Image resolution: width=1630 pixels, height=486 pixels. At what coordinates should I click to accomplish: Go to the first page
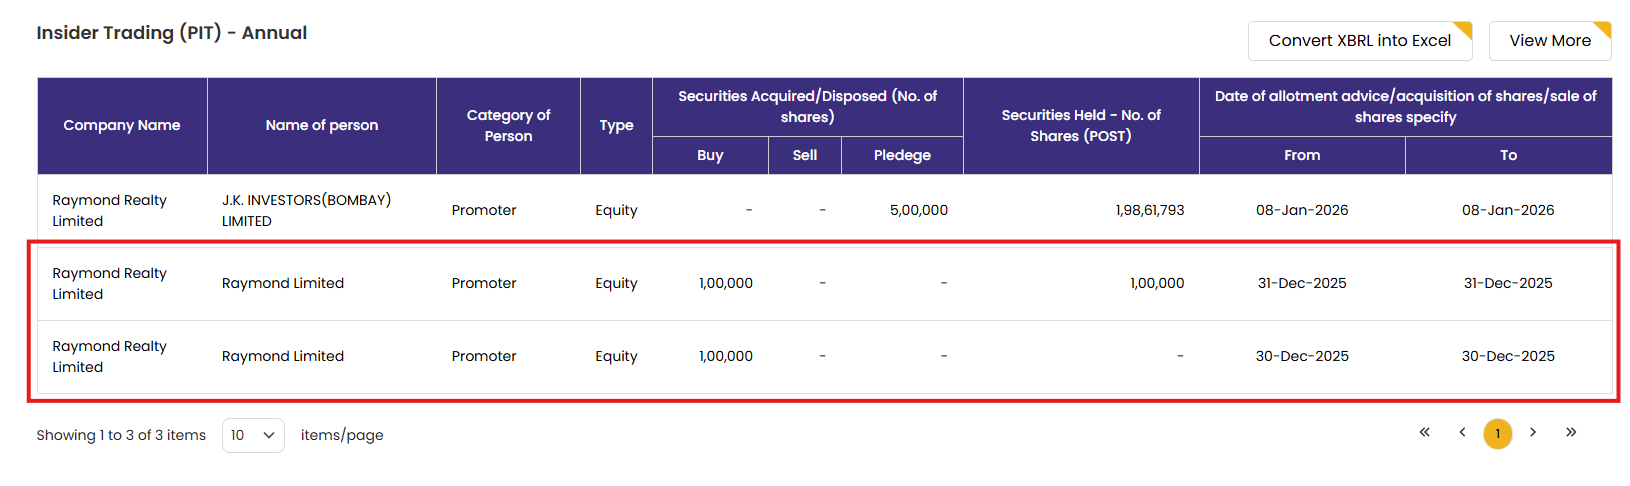1424,432
